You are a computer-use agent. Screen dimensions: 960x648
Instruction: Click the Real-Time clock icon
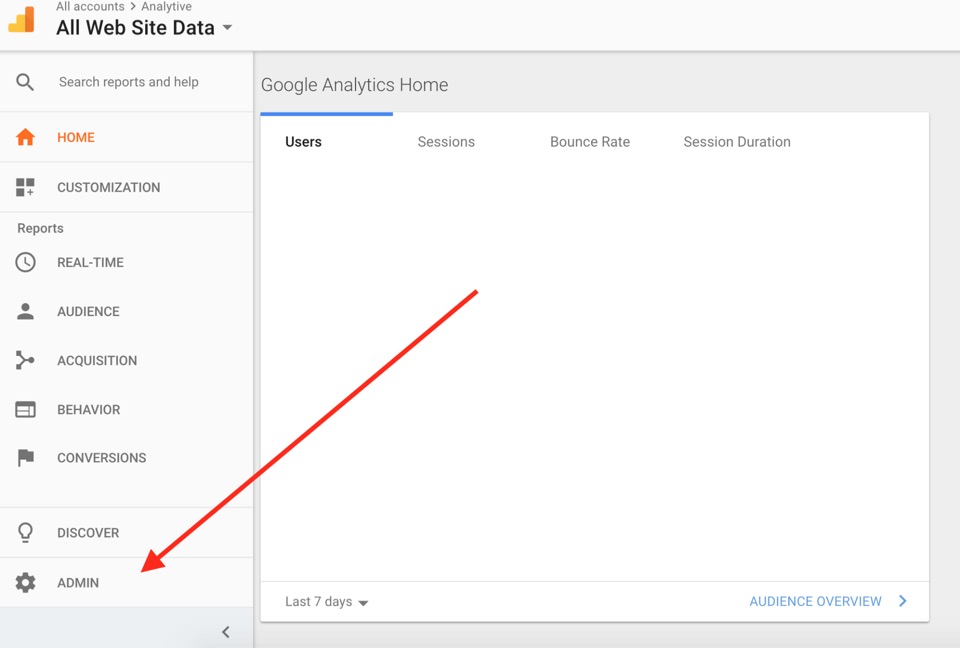coord(25,262)
